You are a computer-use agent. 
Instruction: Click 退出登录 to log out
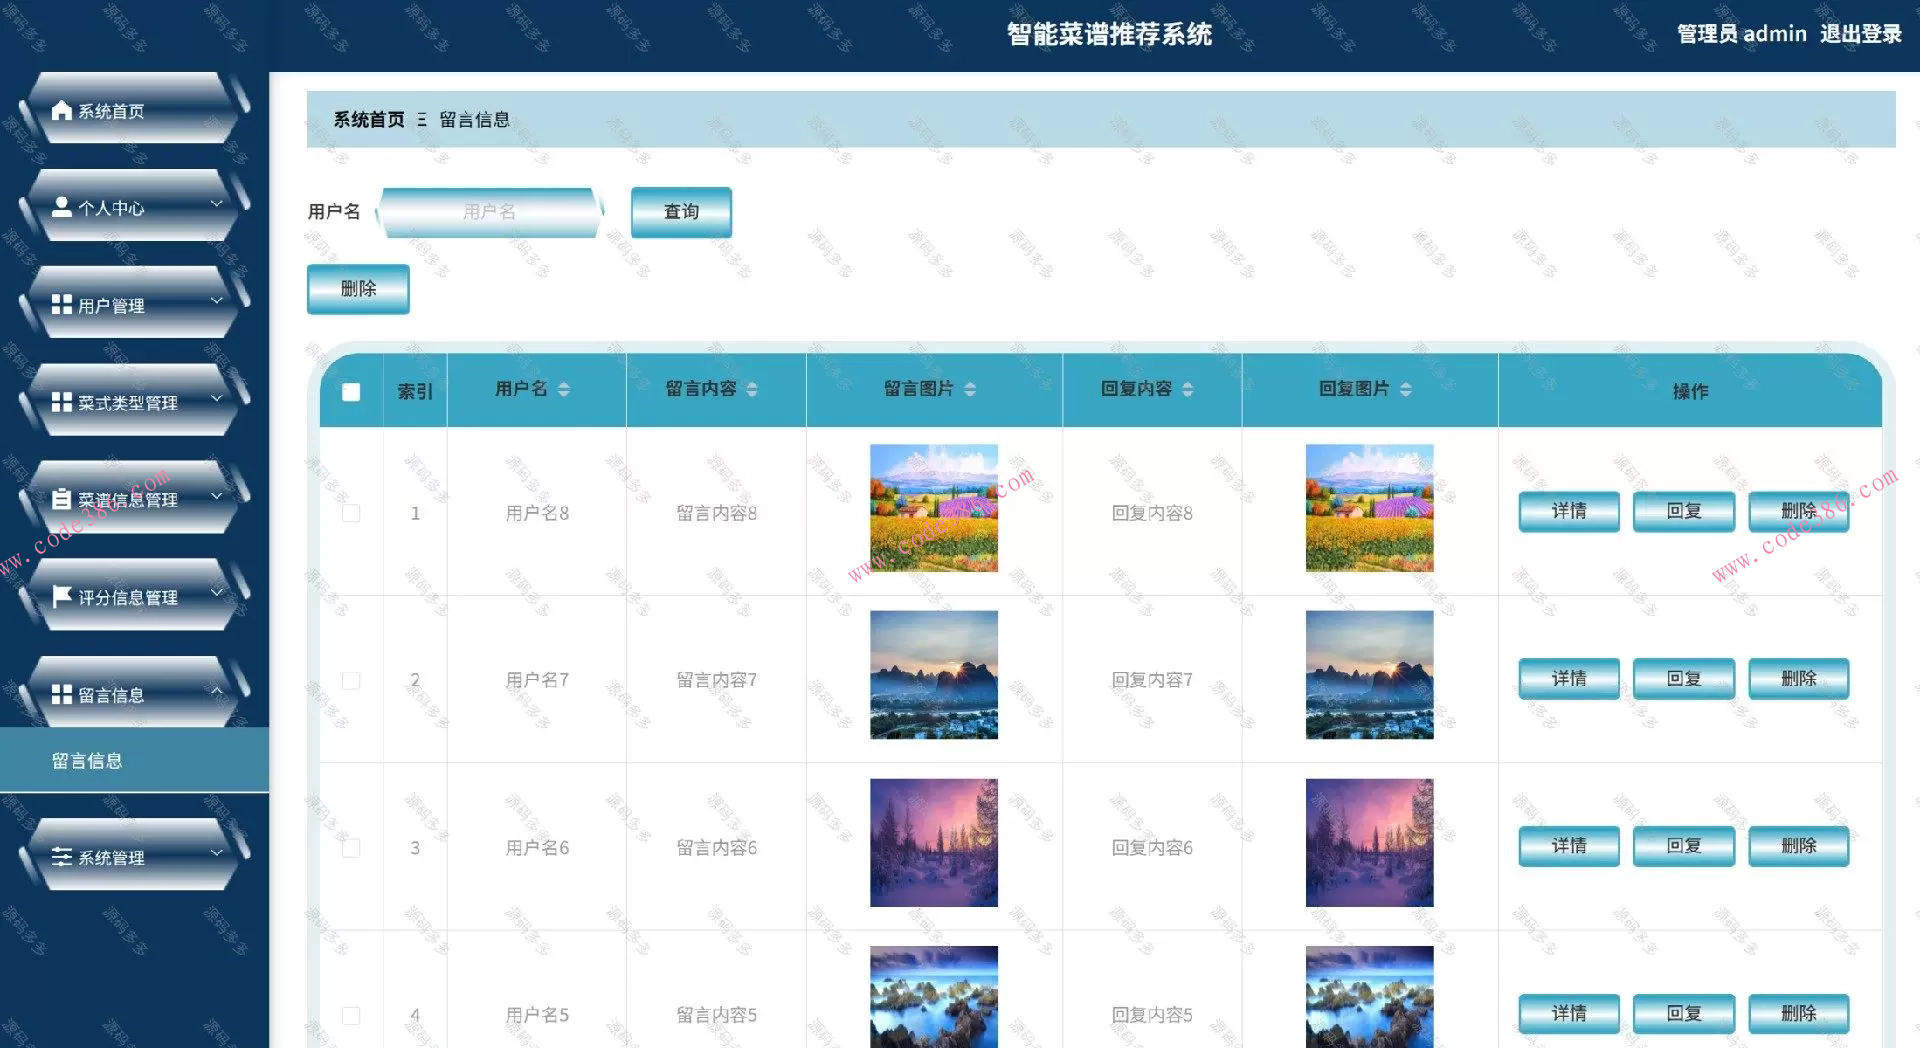[x=1861, y=33]
